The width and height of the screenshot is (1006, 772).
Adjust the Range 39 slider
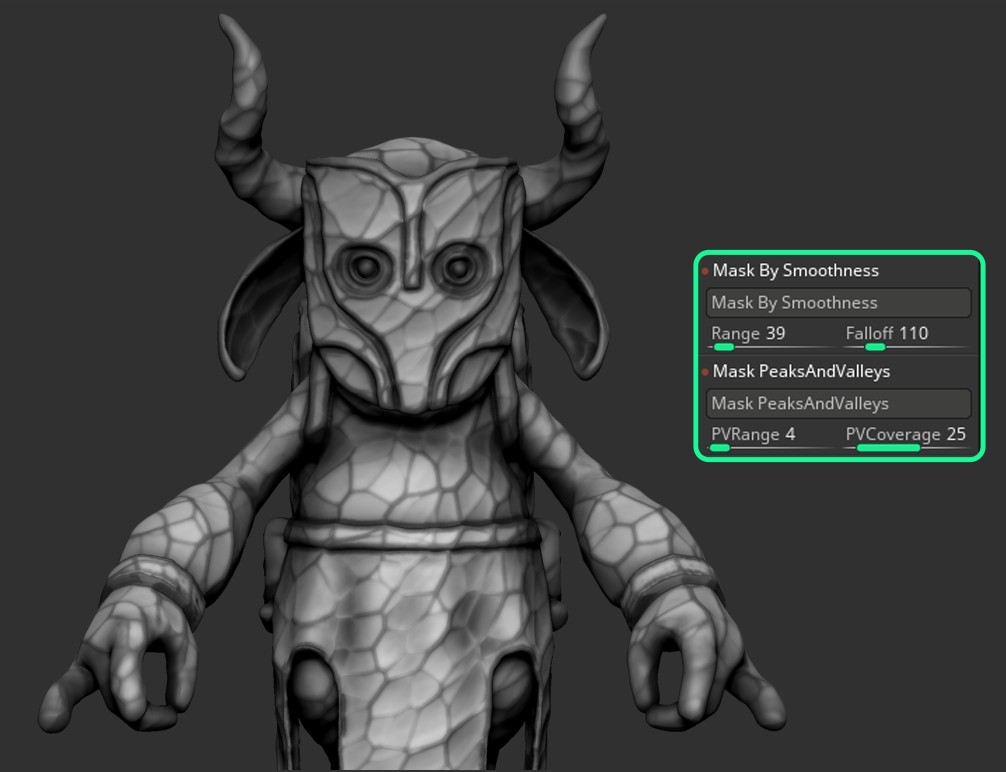771,338
